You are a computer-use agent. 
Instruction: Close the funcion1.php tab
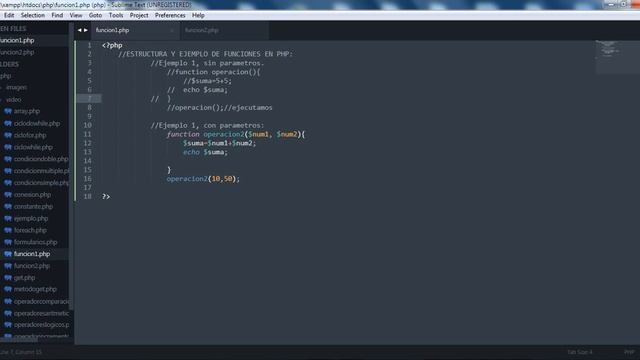coord(172,31)
